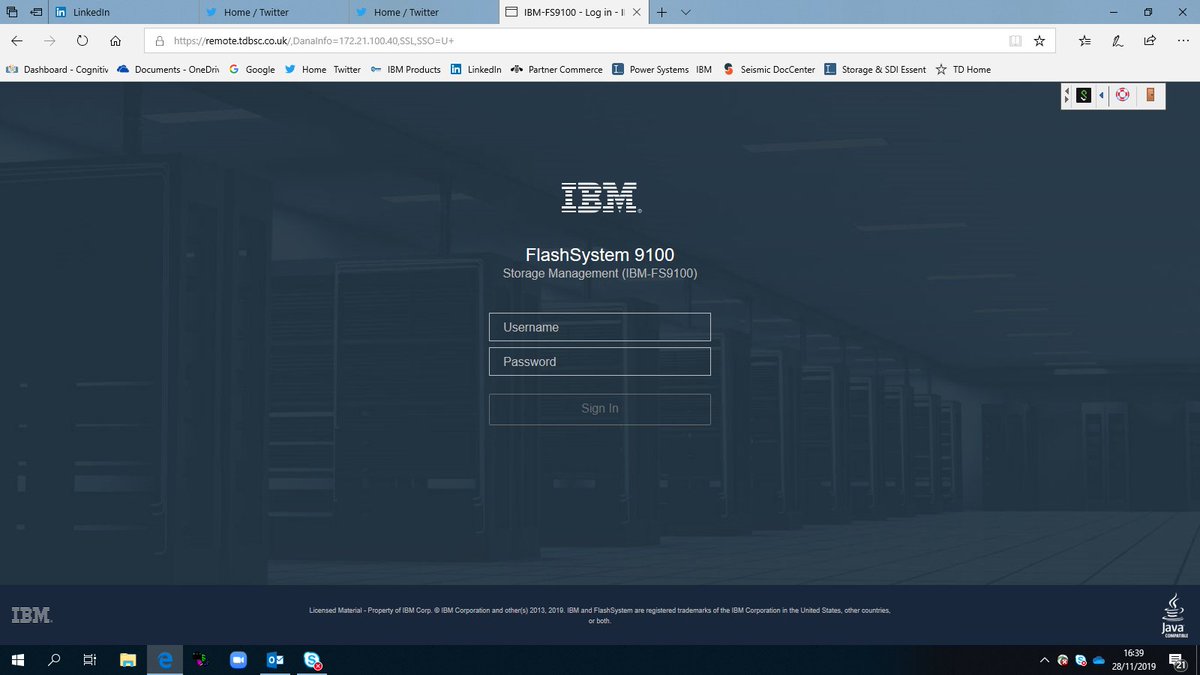Click the Share page icon

1150,41
